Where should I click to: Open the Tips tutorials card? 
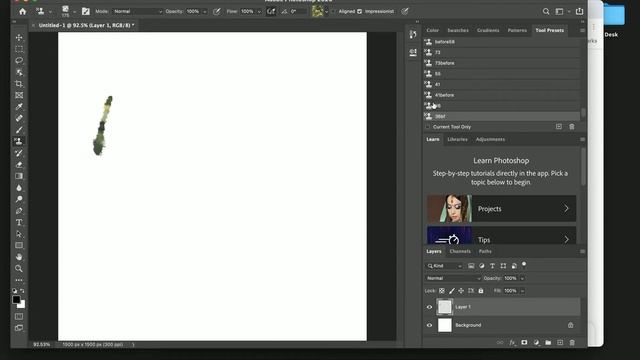[502, 236]
